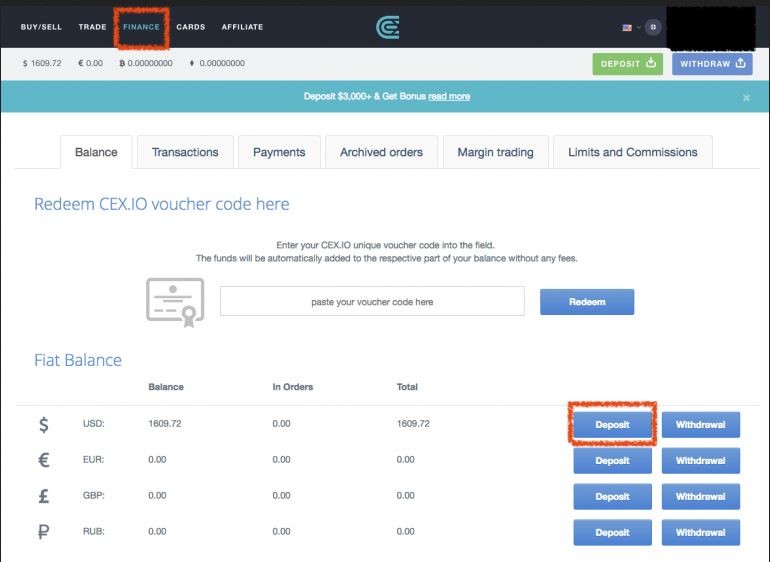This screenshot has width=770, height=562.
Task: Click the Redeem button
Action: pos(587,302)
